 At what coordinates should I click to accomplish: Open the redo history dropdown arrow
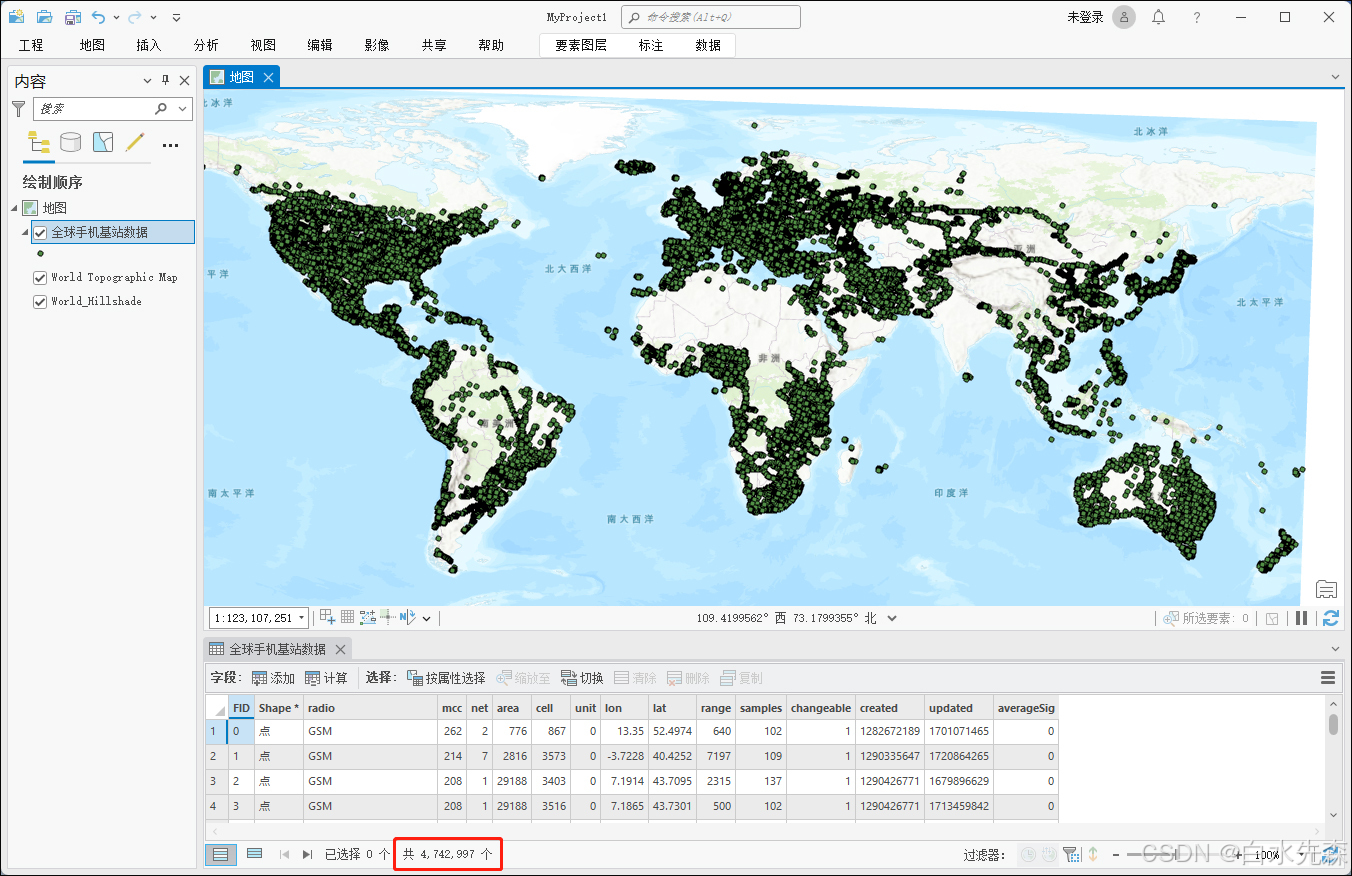[x=152, y=18]
